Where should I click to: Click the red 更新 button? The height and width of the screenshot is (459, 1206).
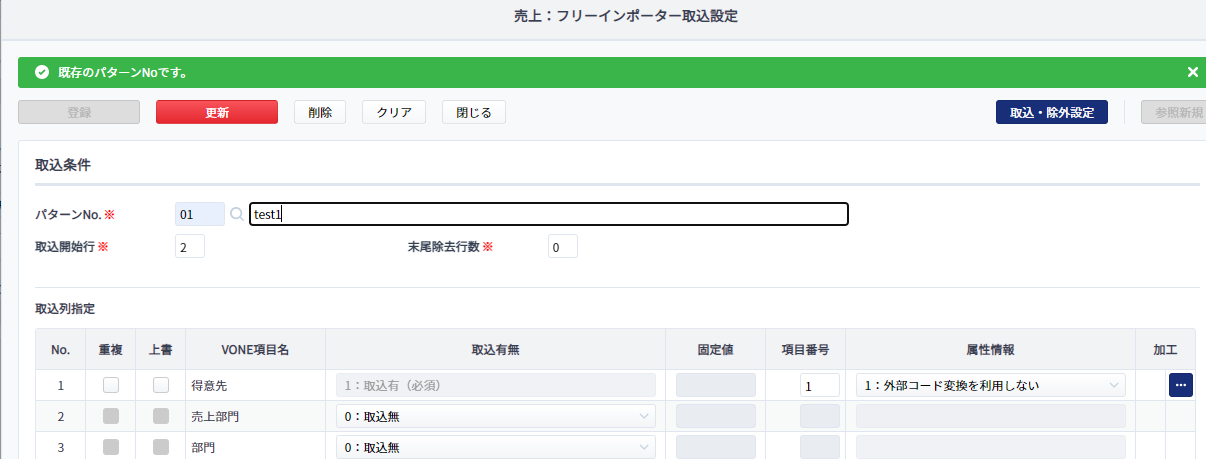click(217, 112)
